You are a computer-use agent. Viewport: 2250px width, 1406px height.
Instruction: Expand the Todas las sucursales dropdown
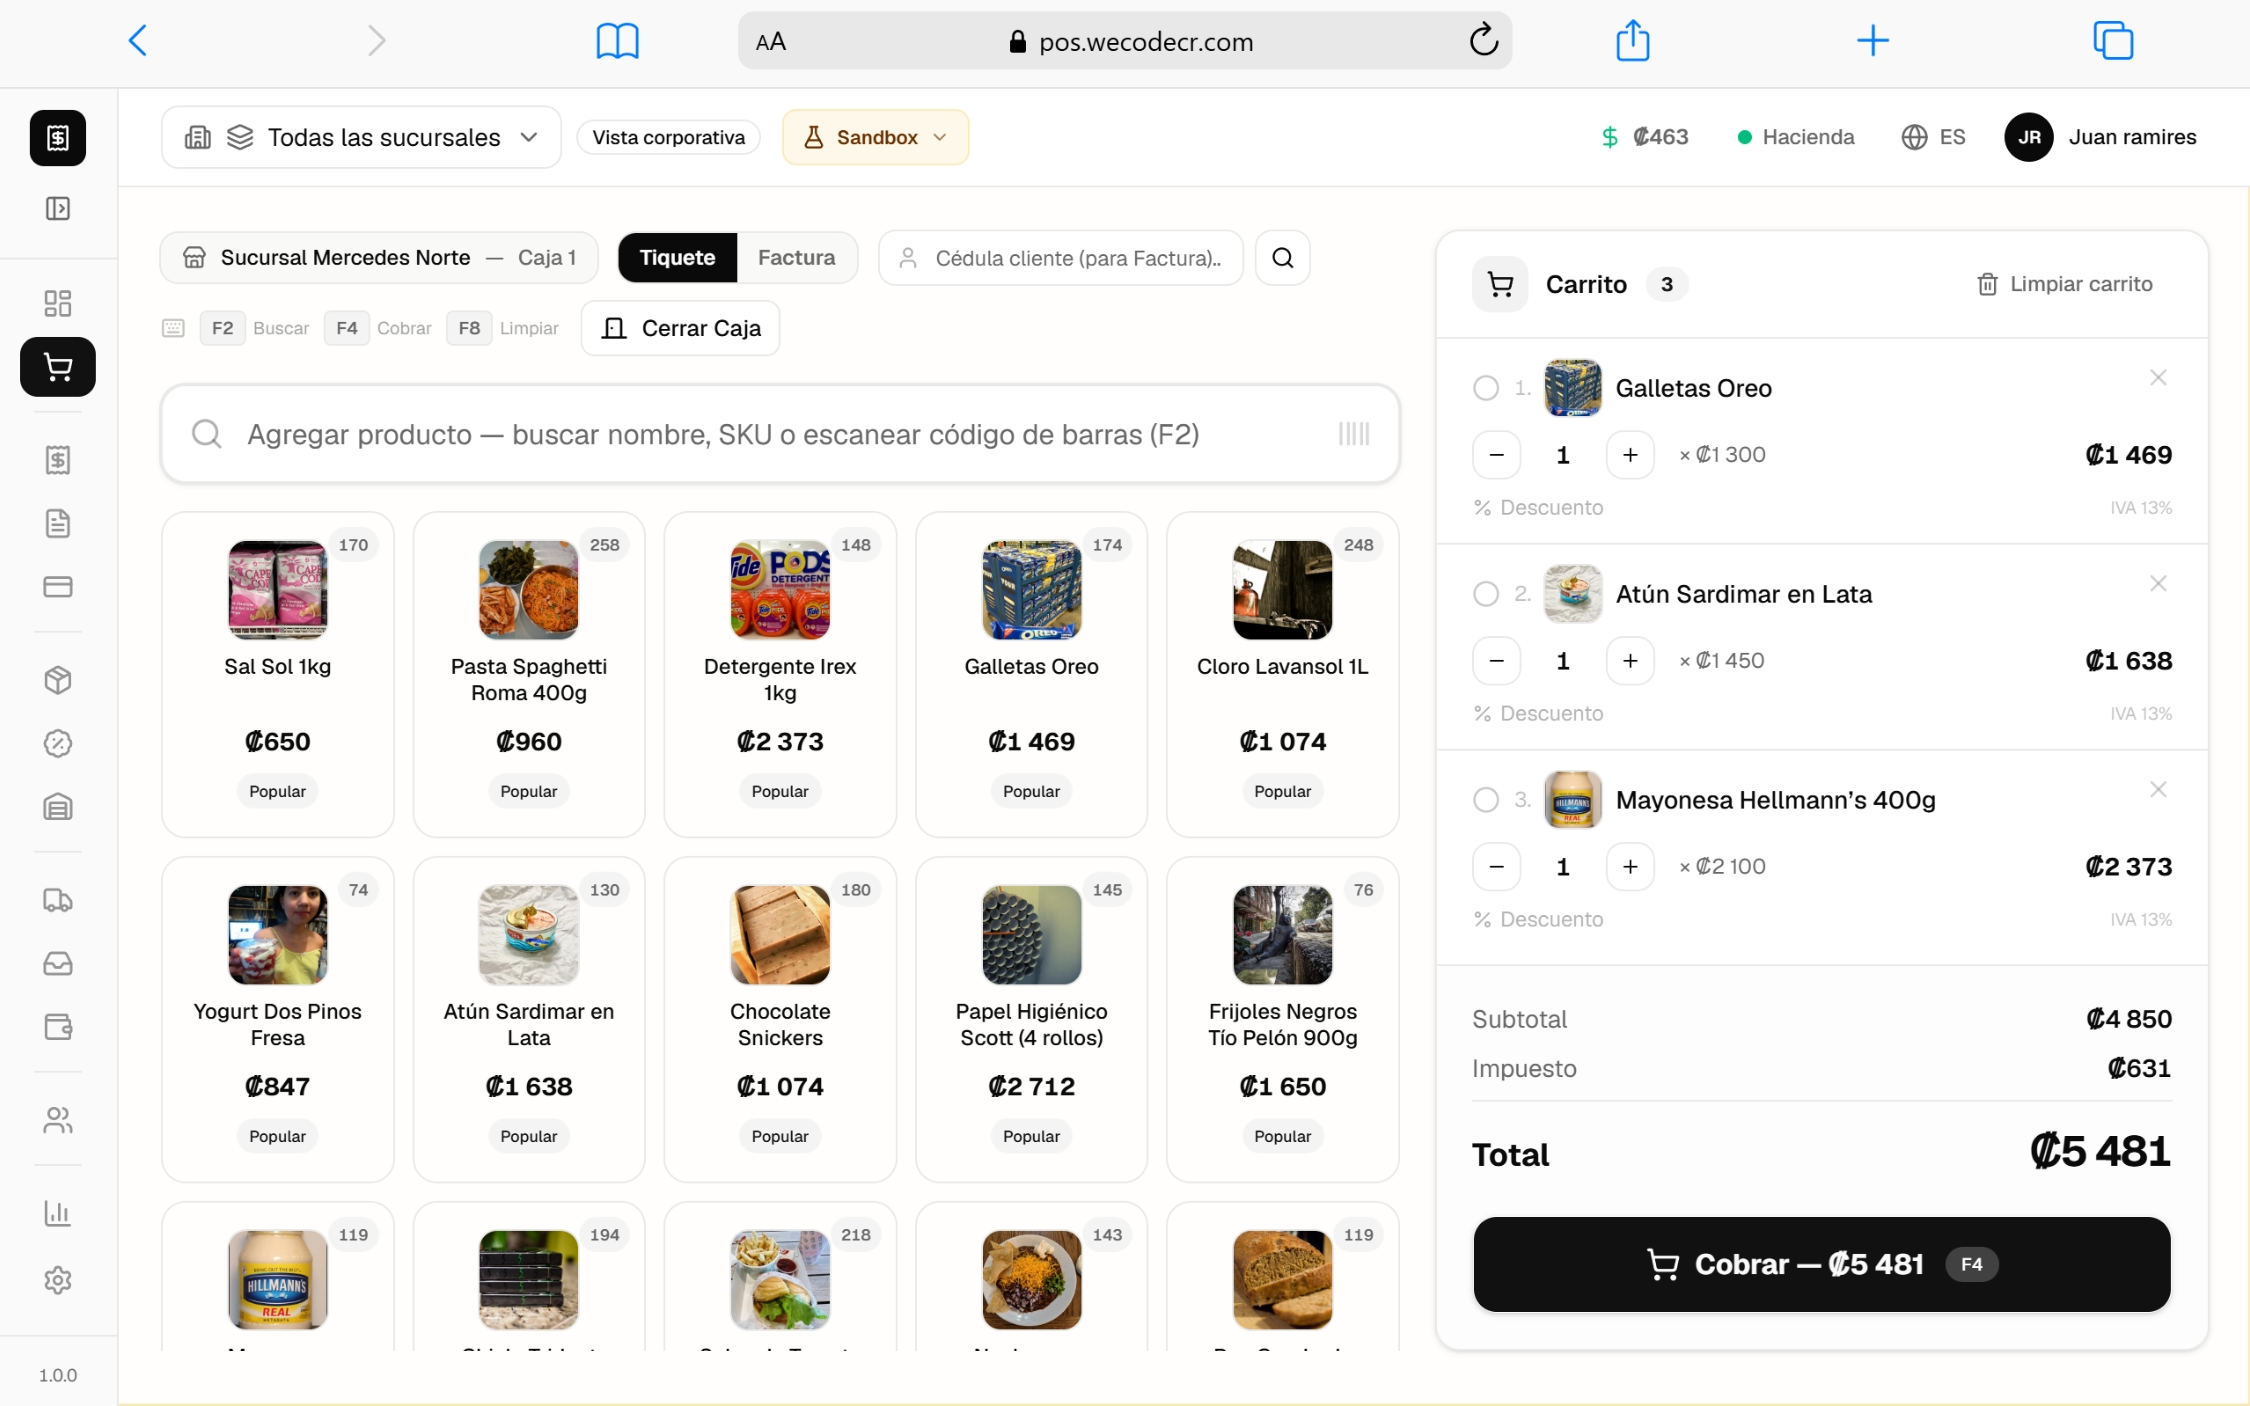[361, 137]
